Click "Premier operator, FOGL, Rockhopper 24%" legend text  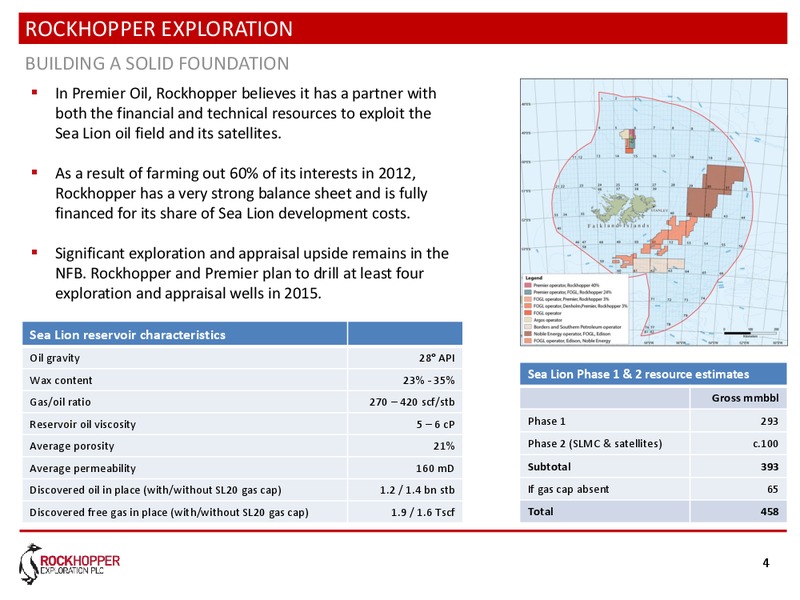(572, 292)
